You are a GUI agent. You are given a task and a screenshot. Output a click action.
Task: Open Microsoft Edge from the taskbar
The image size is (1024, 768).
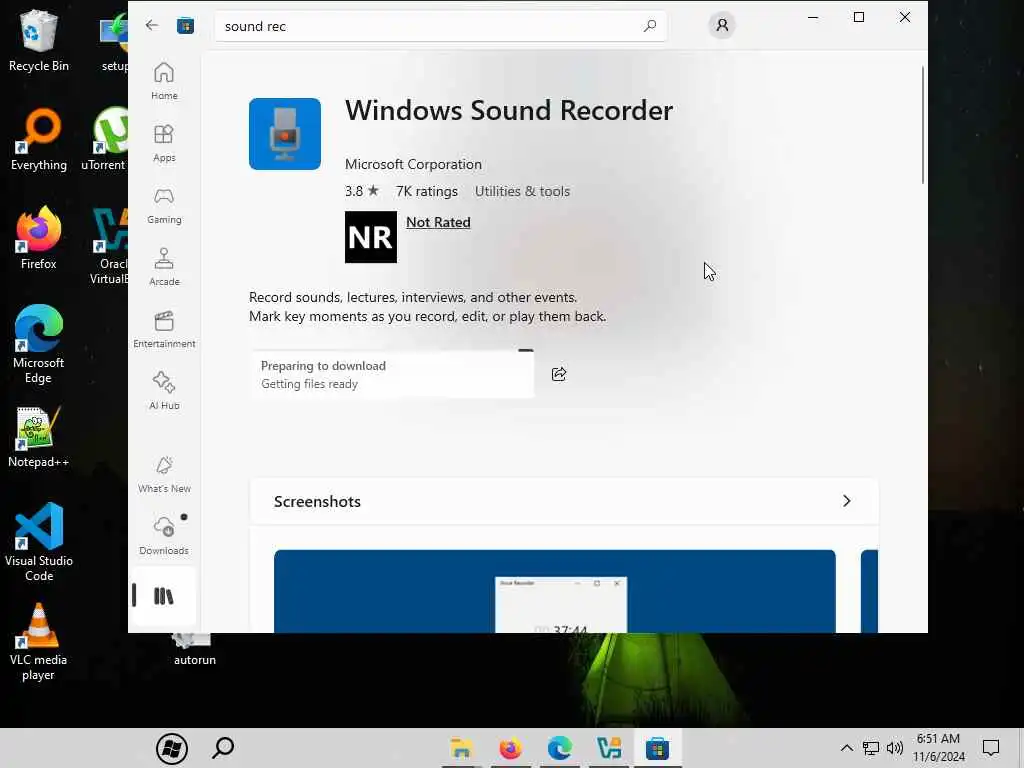click(560, 748)
